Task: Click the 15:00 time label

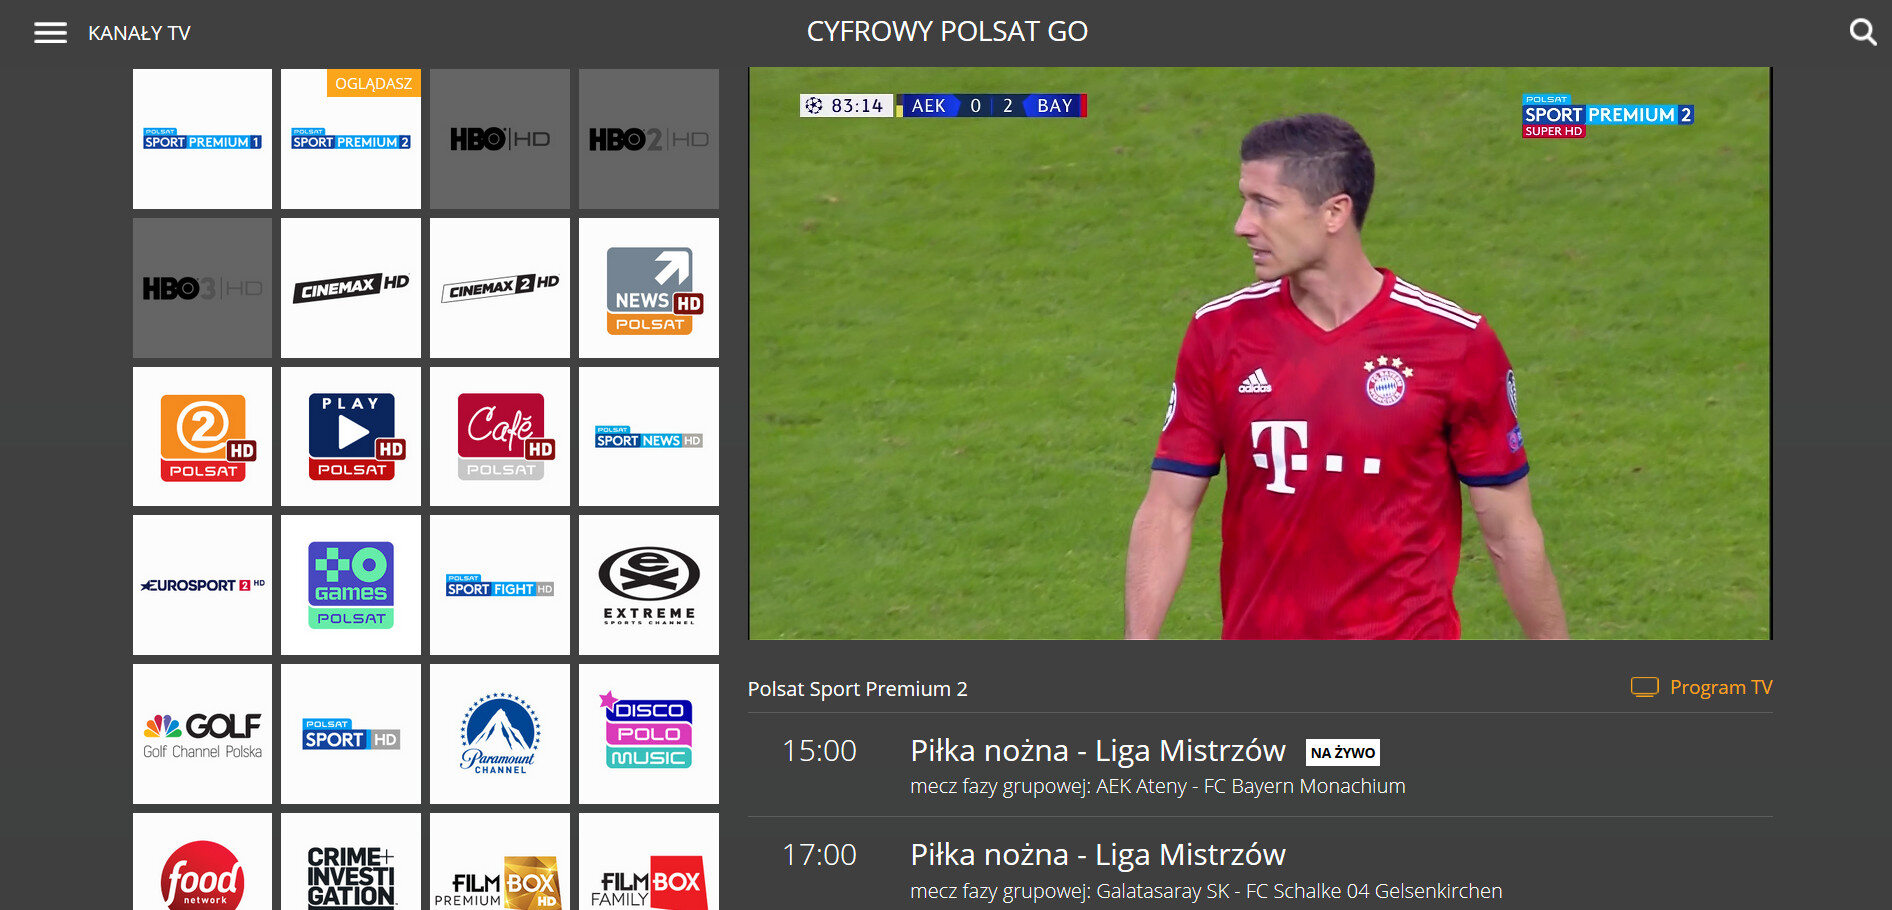Action: pos(819,751)
